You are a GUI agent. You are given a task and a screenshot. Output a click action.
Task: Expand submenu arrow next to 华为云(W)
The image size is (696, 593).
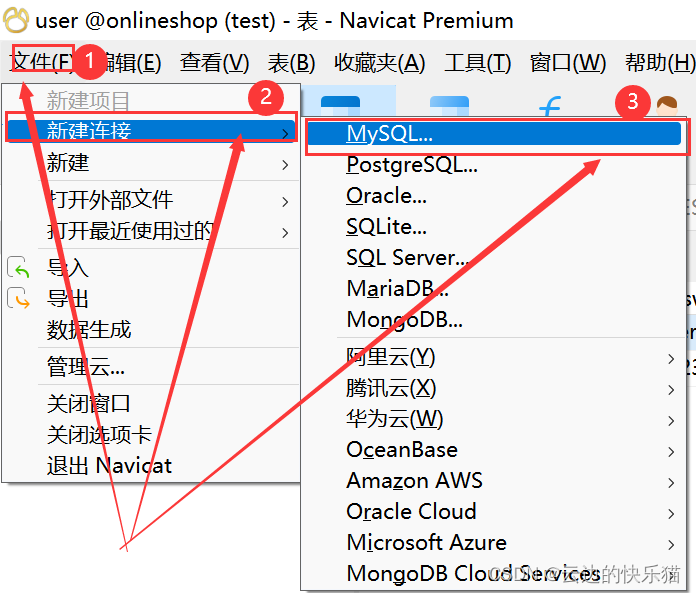[672, 420]
